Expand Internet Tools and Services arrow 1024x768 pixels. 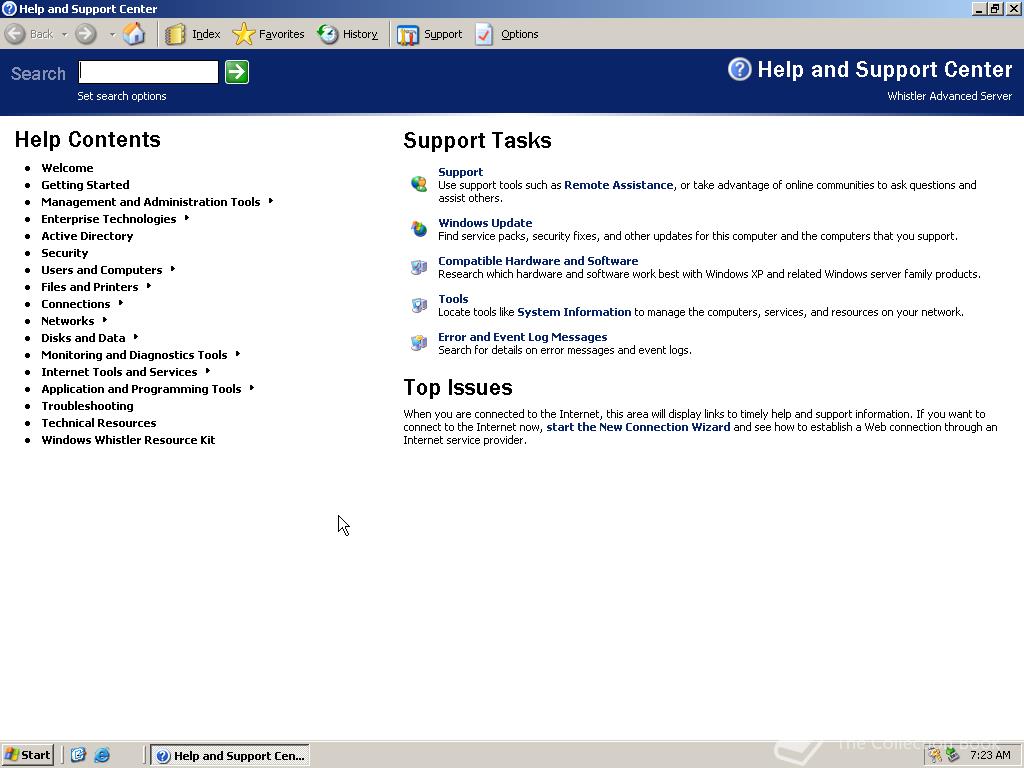(x=208, y=371)
